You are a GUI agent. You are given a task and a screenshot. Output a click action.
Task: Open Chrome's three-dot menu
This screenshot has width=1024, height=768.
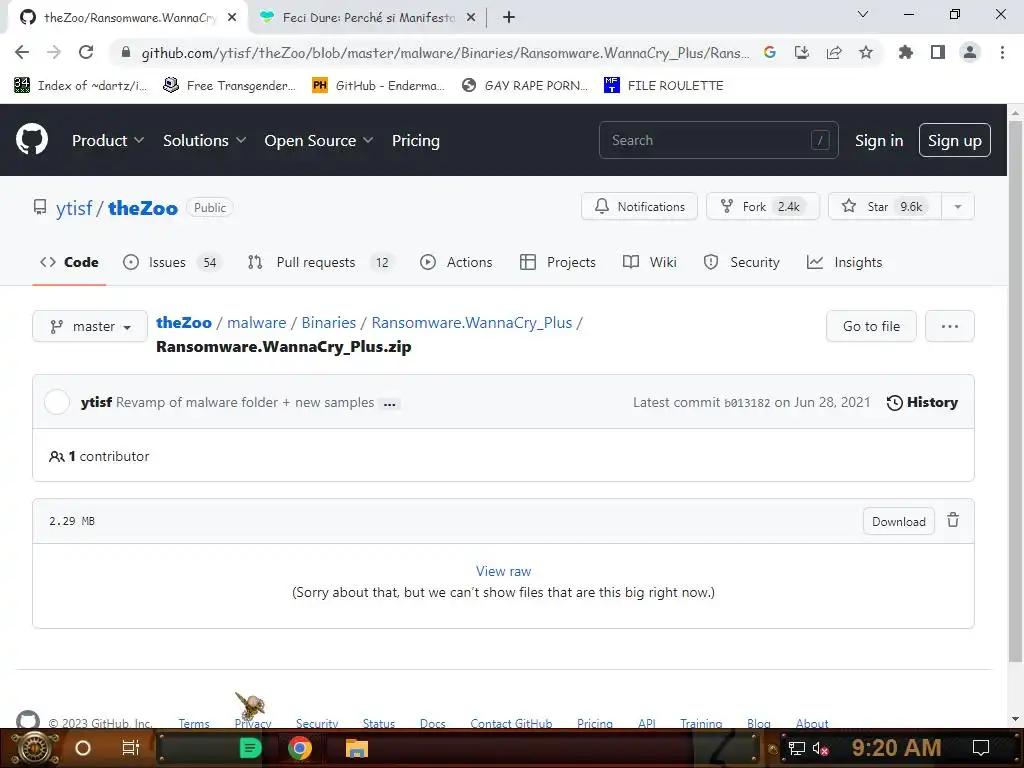click(1002, 52)
